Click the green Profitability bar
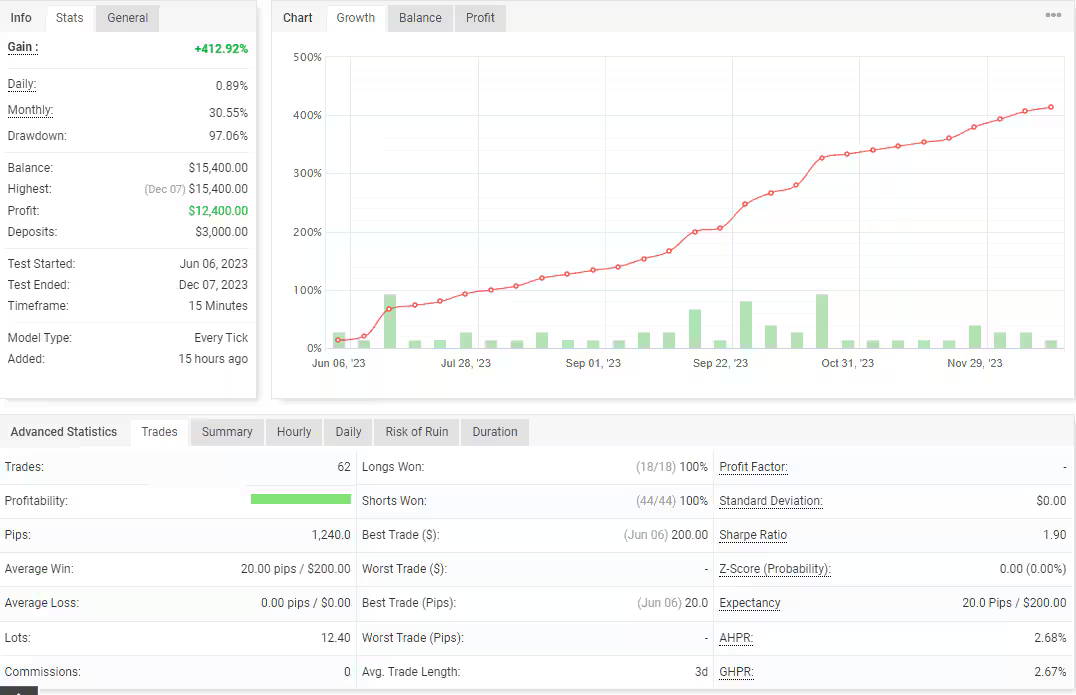 pos(301,499)
